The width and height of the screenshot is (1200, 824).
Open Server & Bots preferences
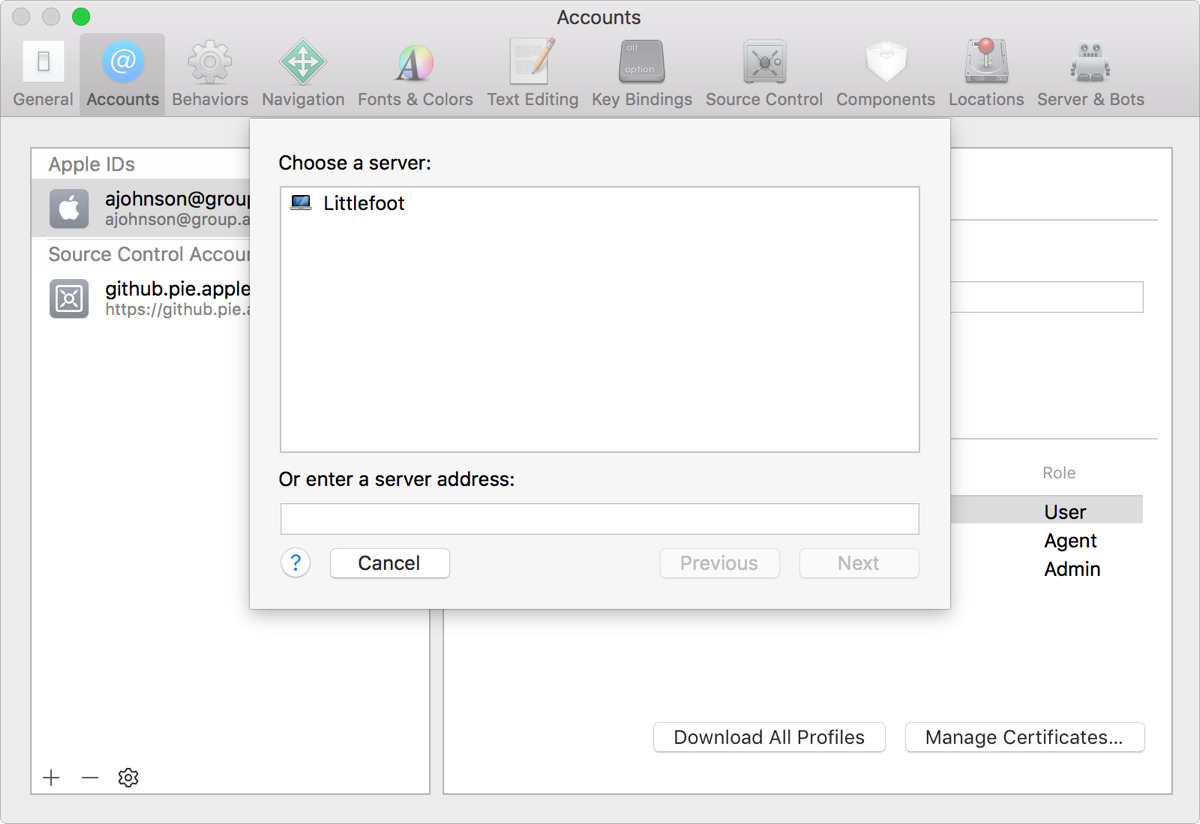(x=1090, y=75)
